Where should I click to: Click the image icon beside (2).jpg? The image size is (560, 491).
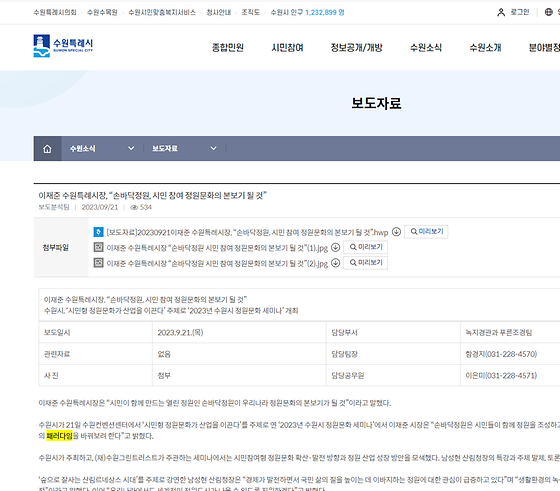[99, 263]
